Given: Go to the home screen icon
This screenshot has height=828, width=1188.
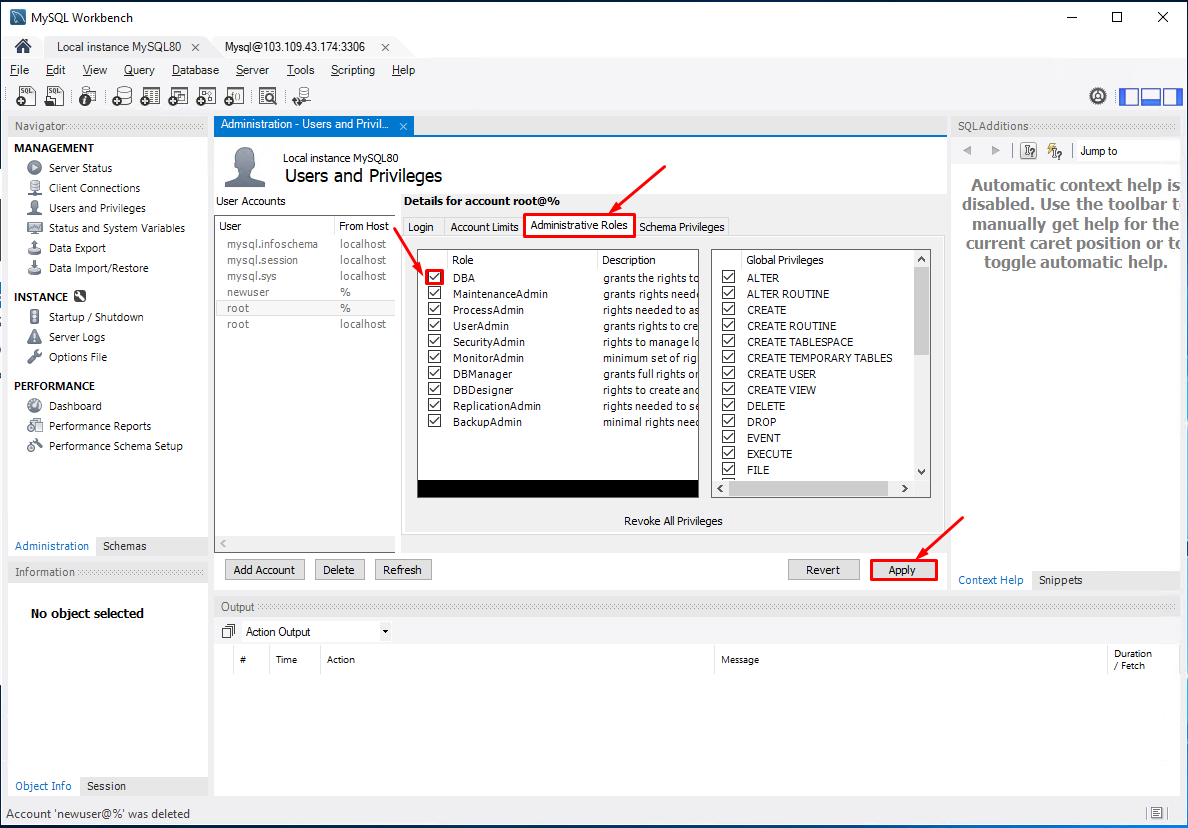Looking at the screenshot, I should point(23,46).
